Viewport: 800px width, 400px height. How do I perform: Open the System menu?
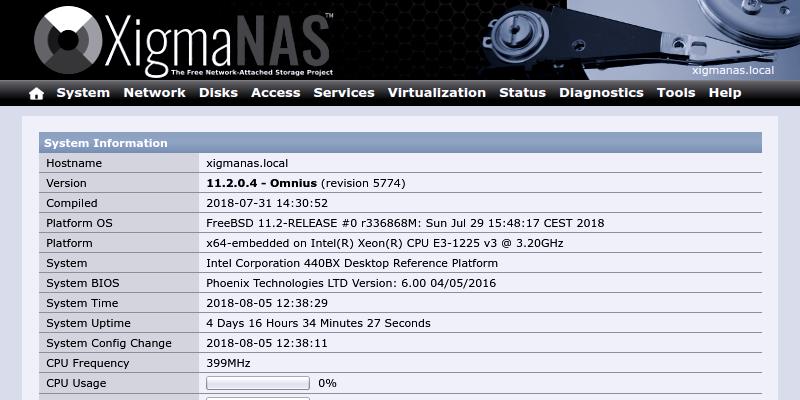click(x=83, y=93)
